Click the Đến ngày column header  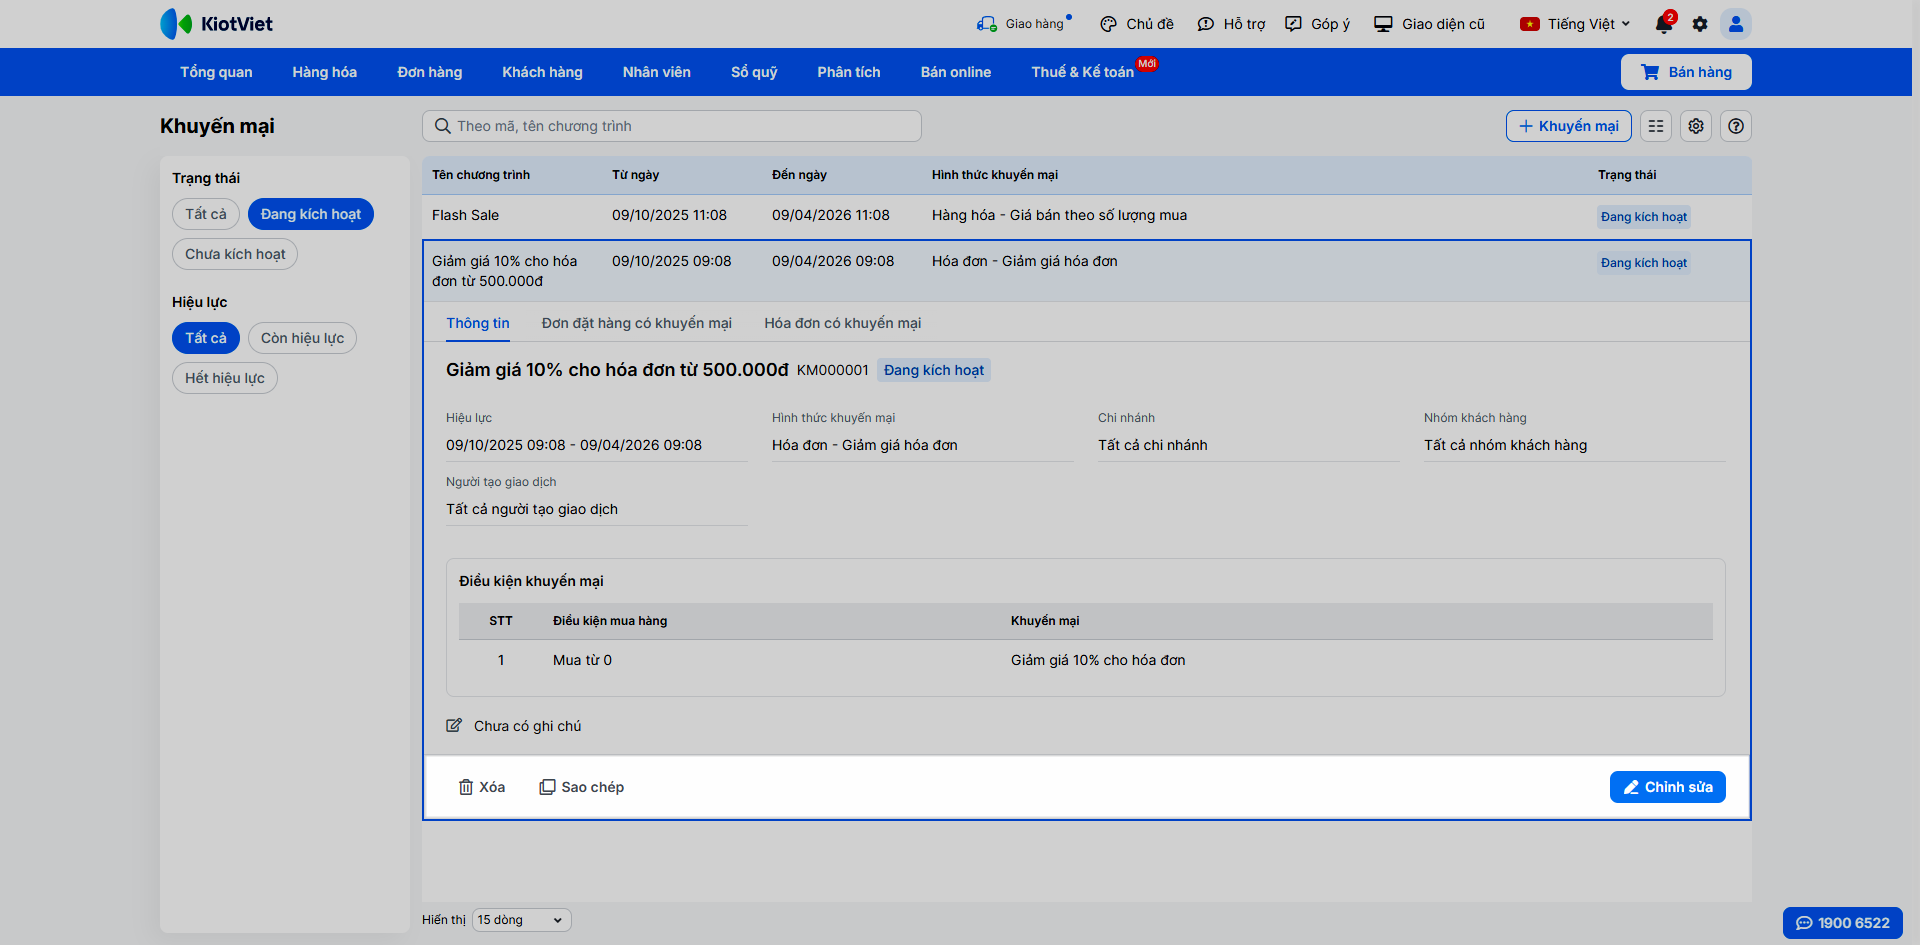[x=799, y=175]
